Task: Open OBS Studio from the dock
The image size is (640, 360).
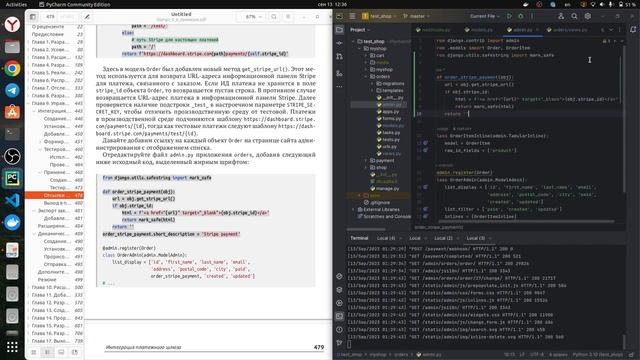Action: pyautogui.click(x=12, y=156)
